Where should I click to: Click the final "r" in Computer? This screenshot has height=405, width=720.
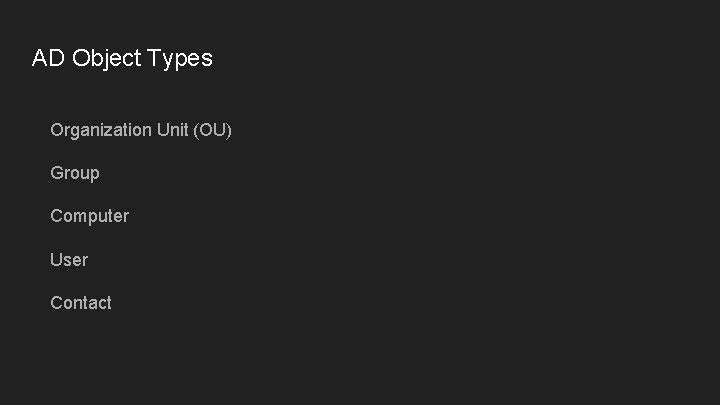(x=126, y=217)
